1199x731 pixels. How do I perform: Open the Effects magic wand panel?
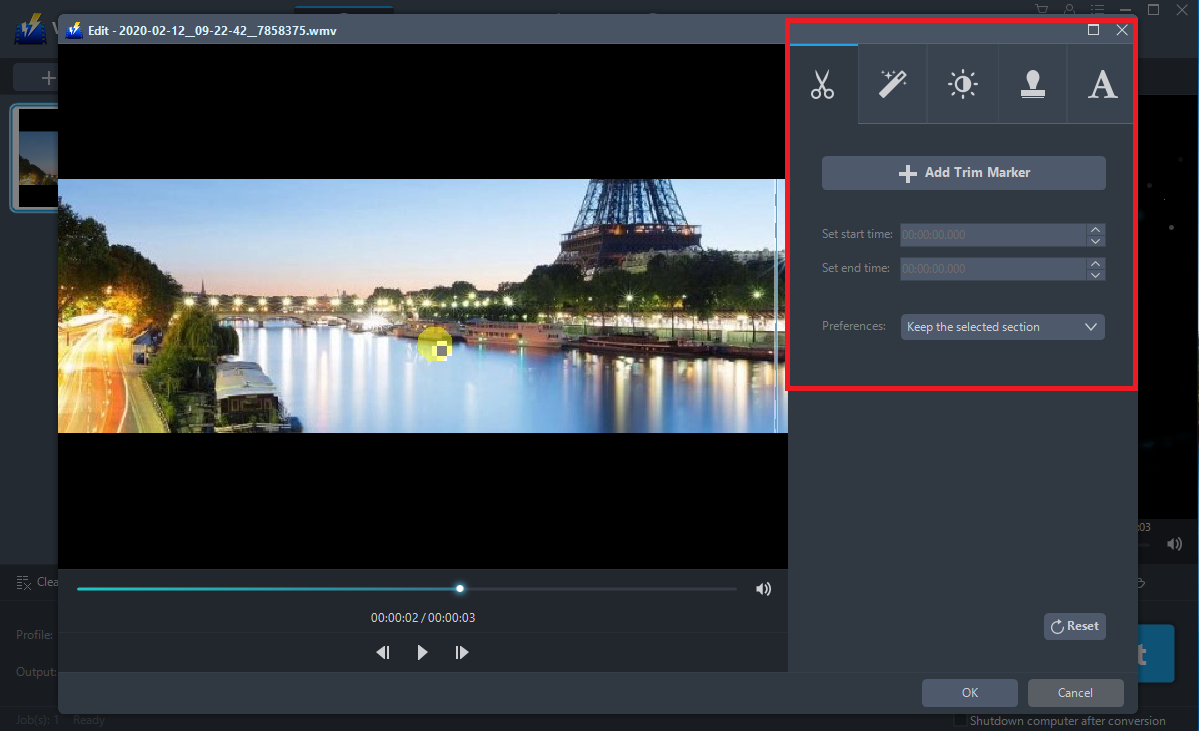click(x=892, y=84)
